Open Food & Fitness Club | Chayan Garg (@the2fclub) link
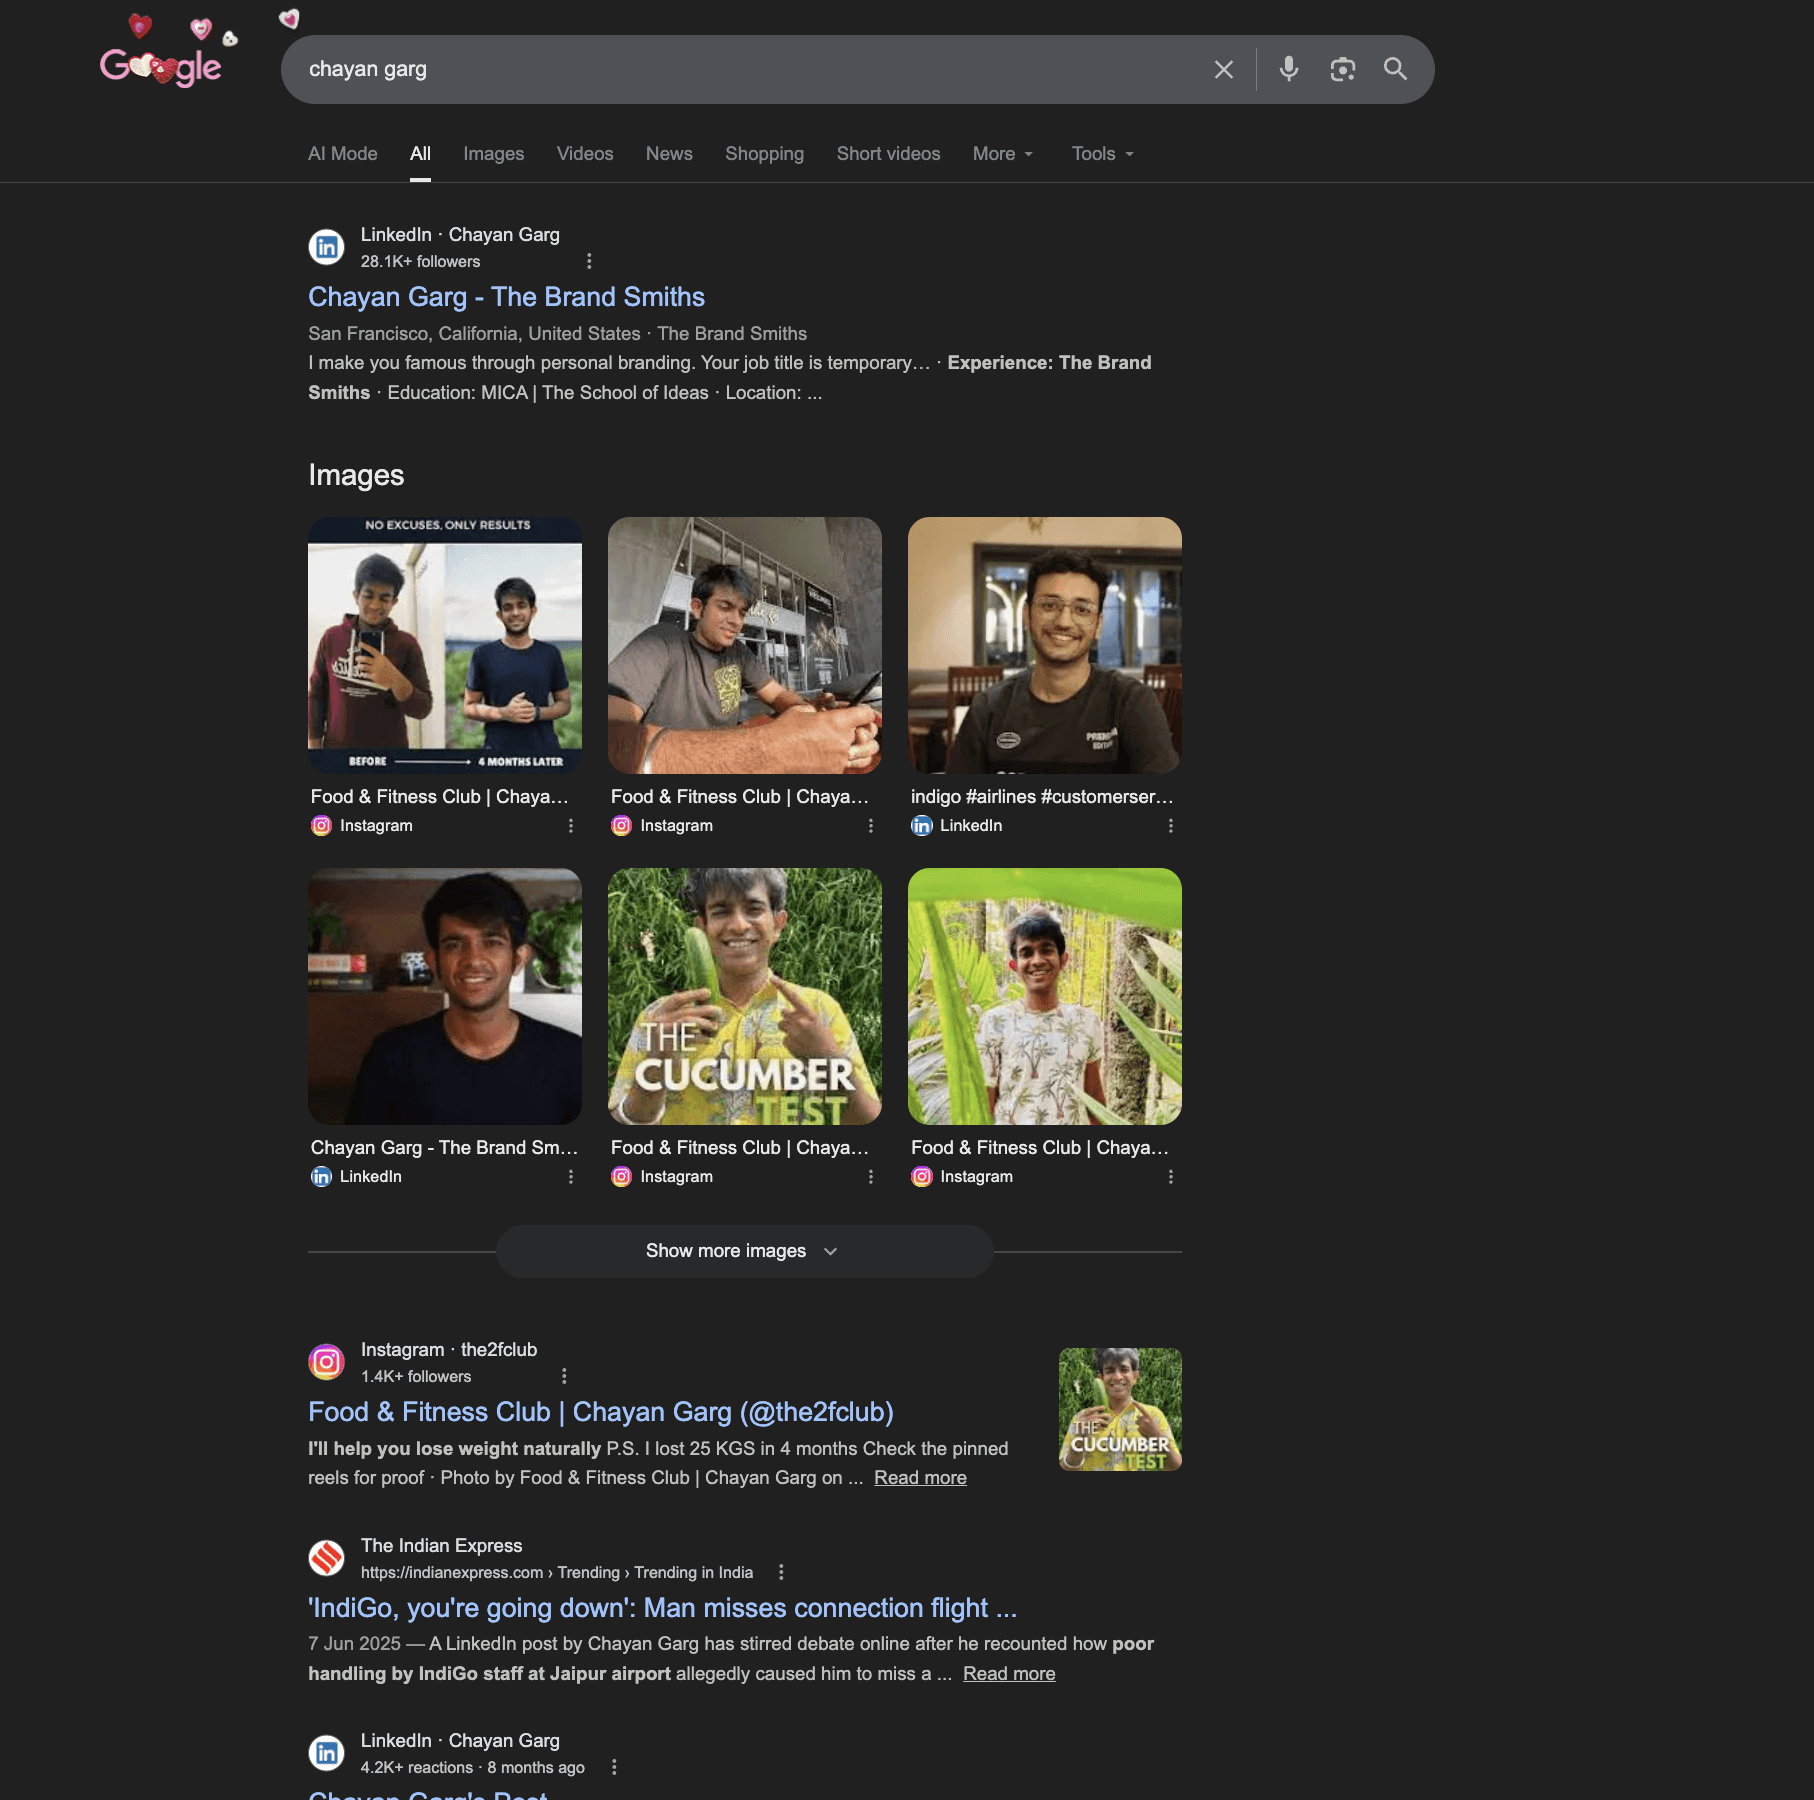This screenshot has height=1800, width=1814. pyautogui.click(x=601, y=1412)
